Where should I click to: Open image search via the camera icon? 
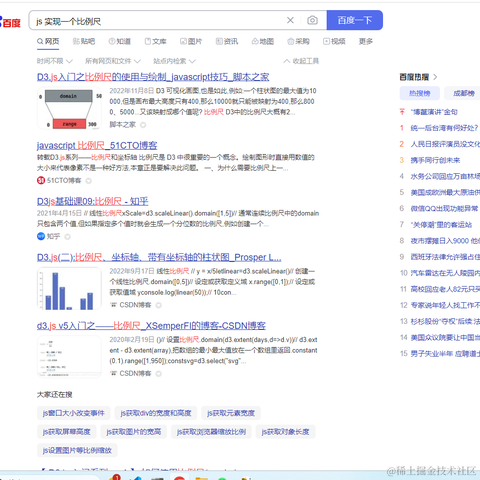(x=312, y=20)
